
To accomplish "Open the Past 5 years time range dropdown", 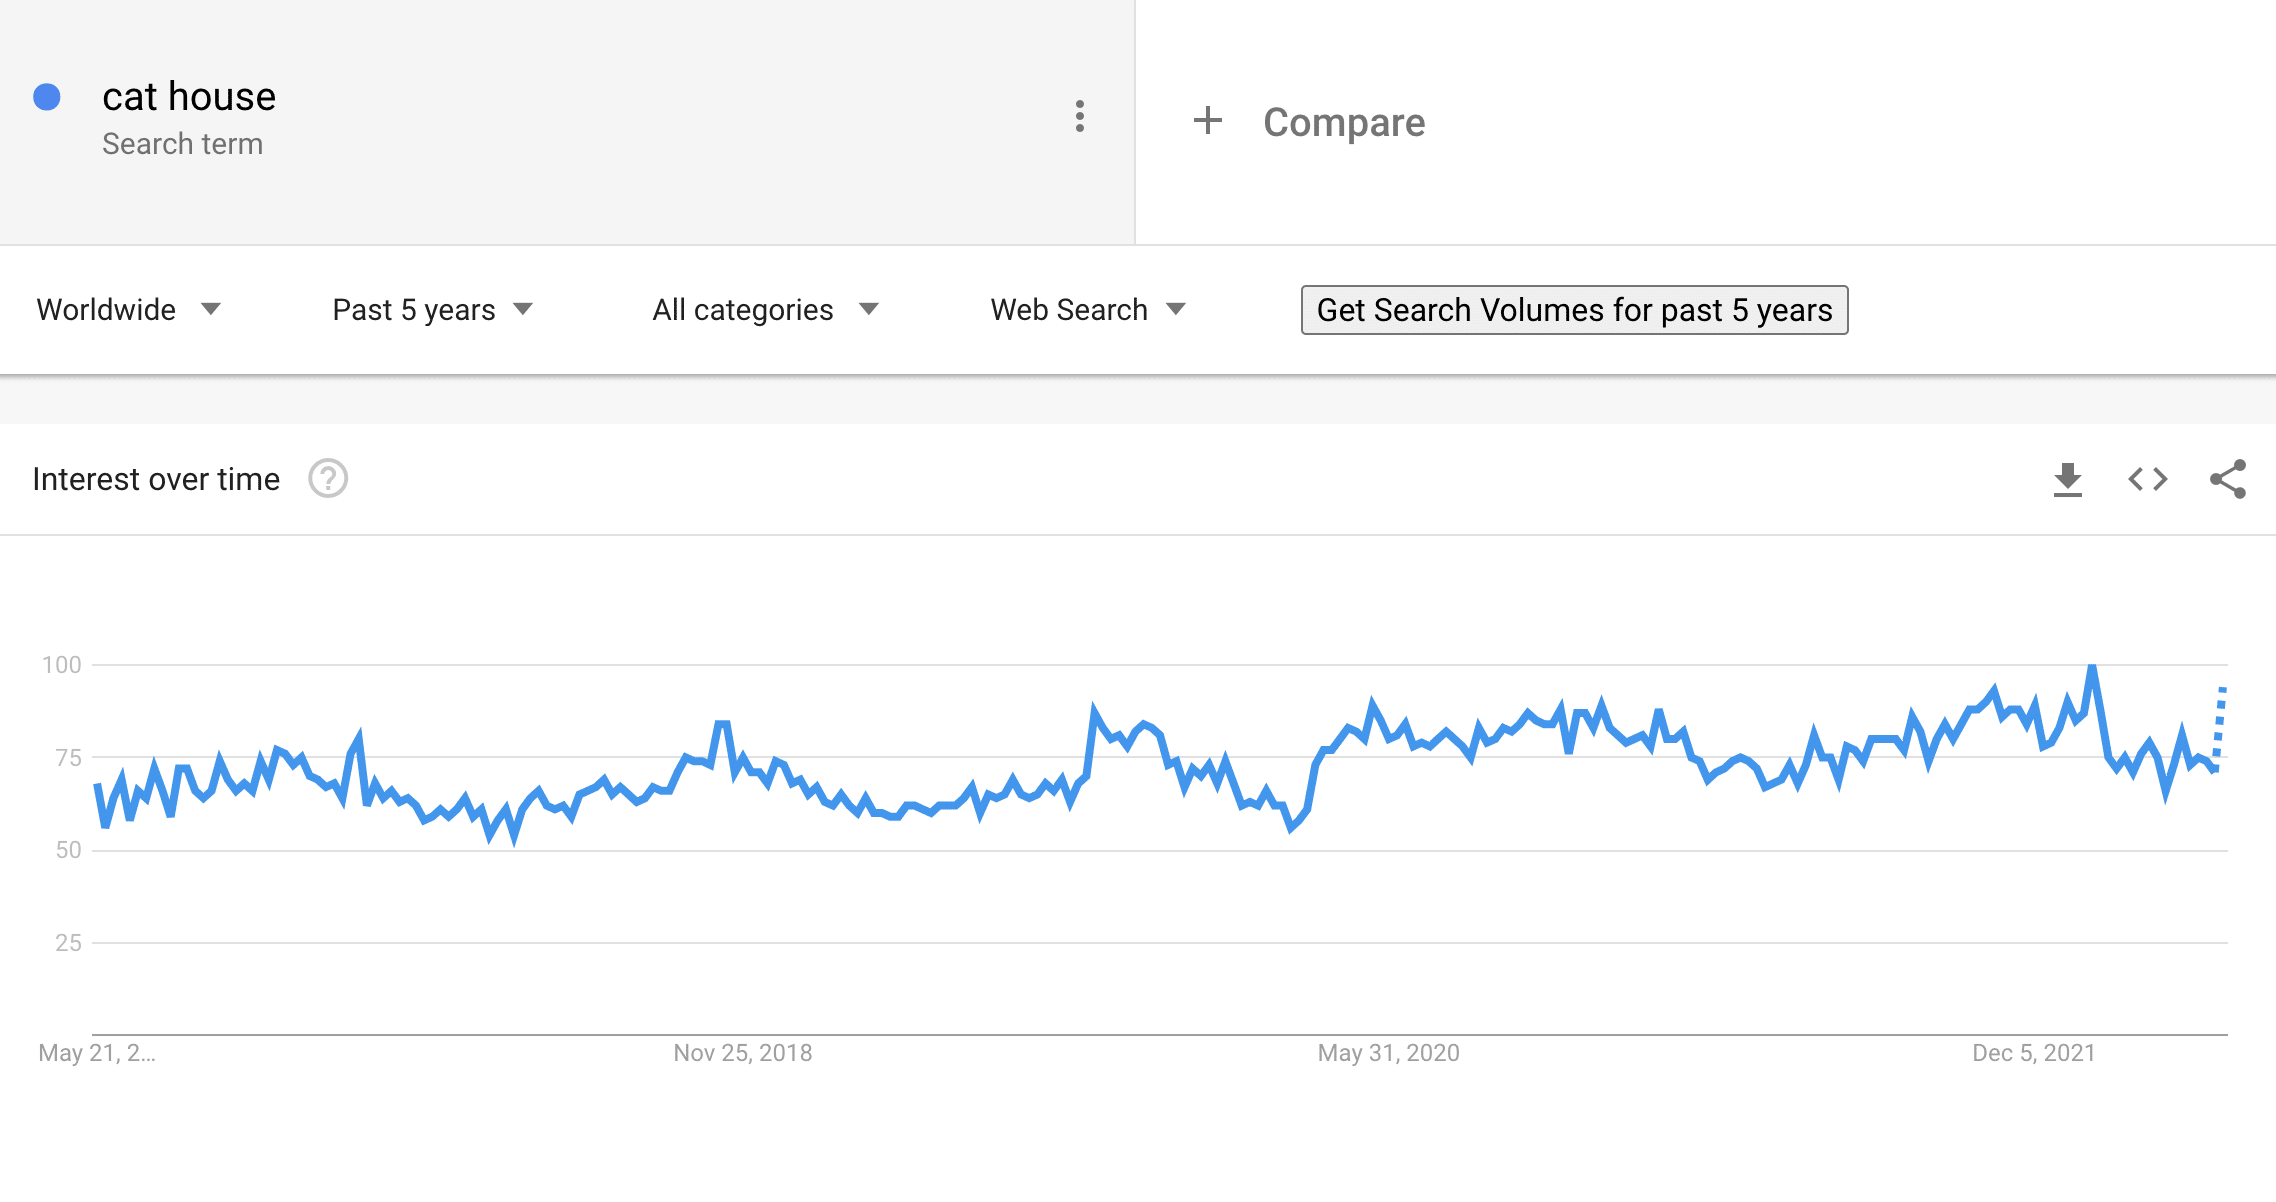I will click(x=432, y=310).
